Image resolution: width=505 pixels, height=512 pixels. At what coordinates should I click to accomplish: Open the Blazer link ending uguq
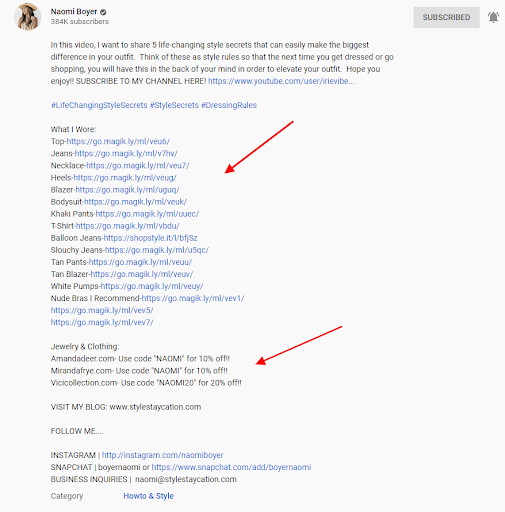[127, 190]
